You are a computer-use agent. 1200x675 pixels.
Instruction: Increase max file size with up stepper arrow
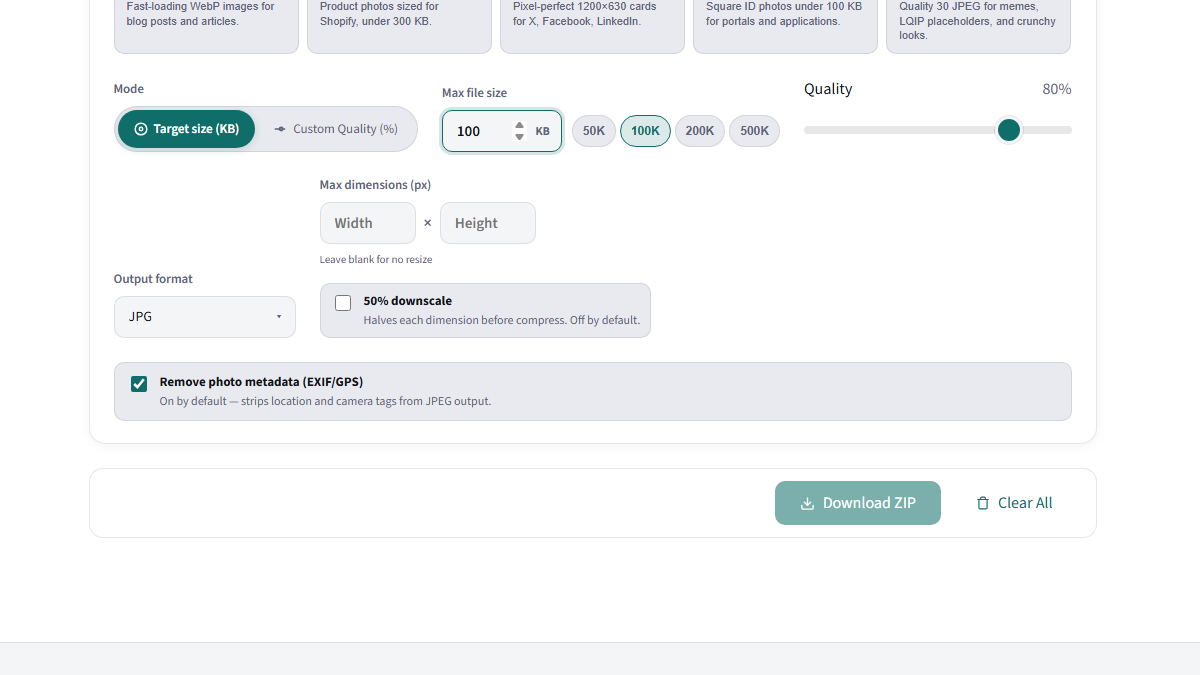coord(519,125)
